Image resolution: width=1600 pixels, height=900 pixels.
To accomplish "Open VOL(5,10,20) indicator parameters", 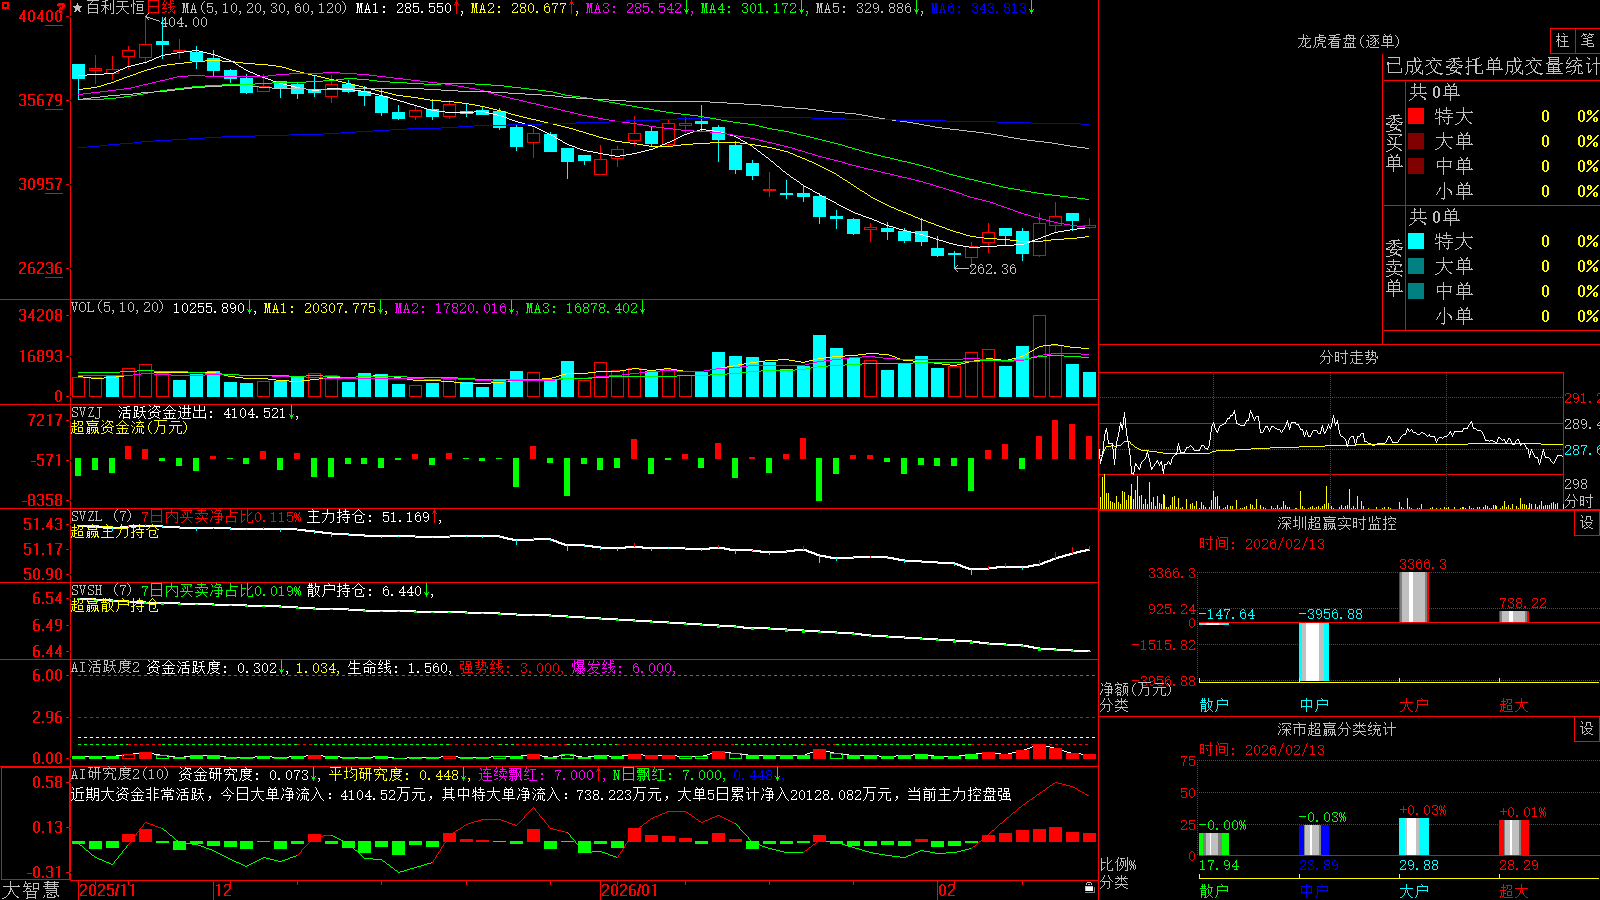I will [x=118, y=308].
